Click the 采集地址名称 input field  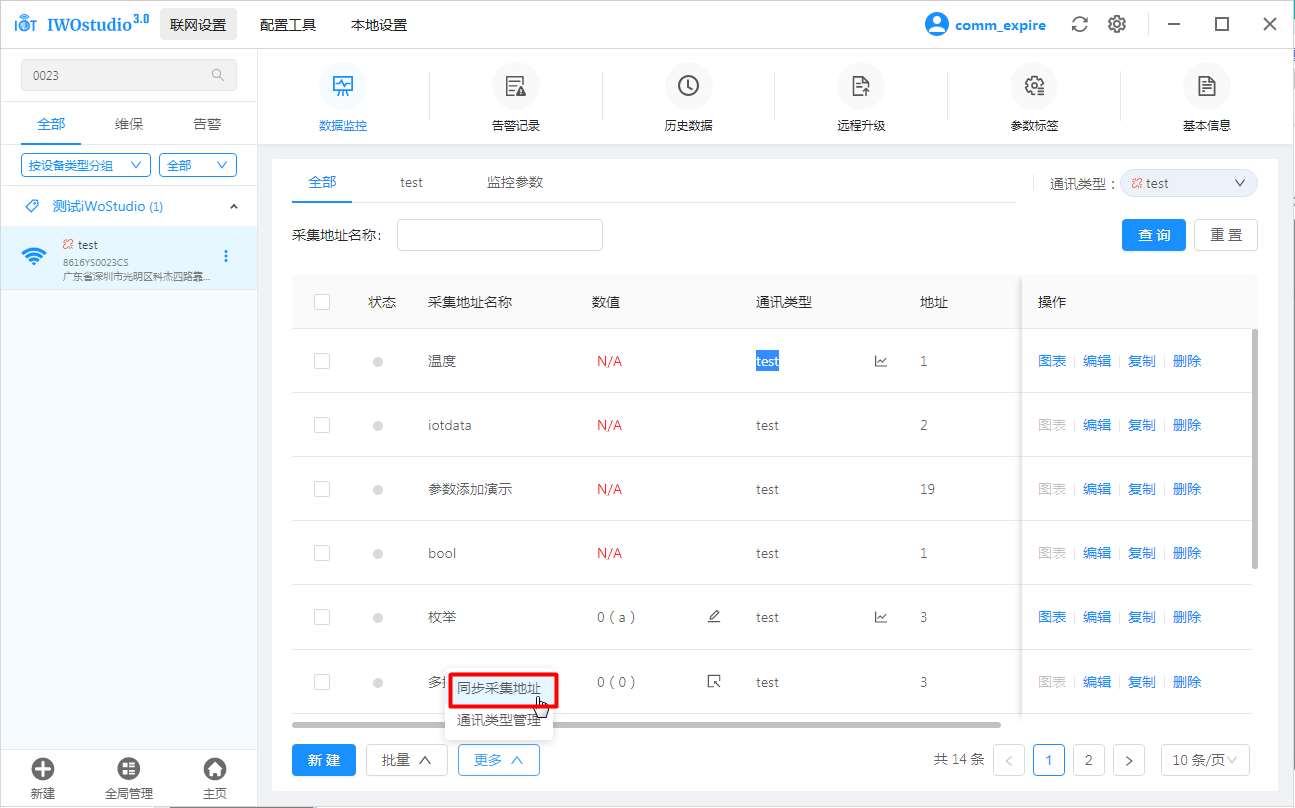tap(499, 235)
